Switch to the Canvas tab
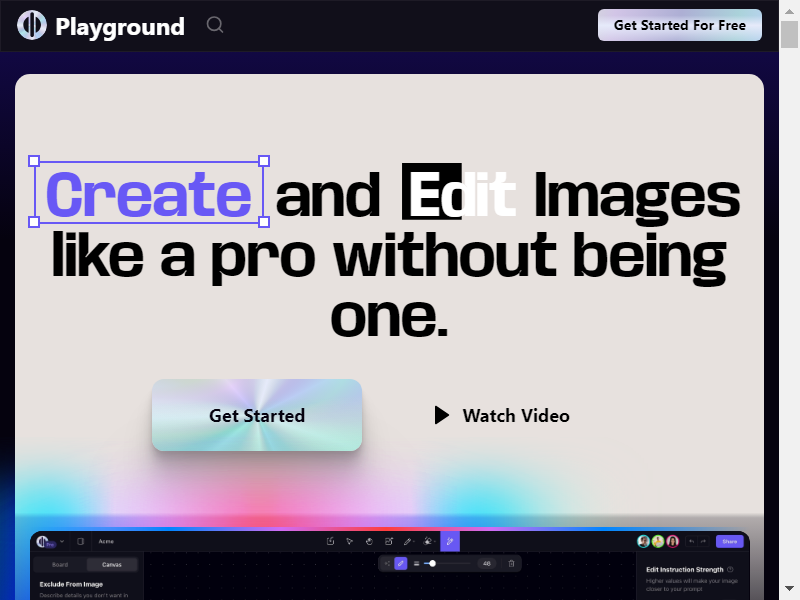Screen dimensions: 800x600 coord(111,564)
